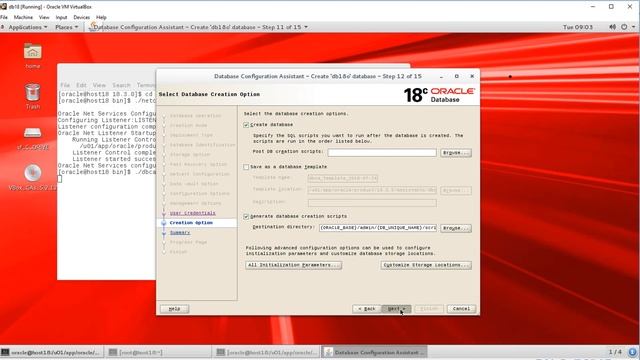Click the Select Database Creation Option heading
Image resolution: width=640 pixels, height=360 pixels.
click(x=209, y=94)
